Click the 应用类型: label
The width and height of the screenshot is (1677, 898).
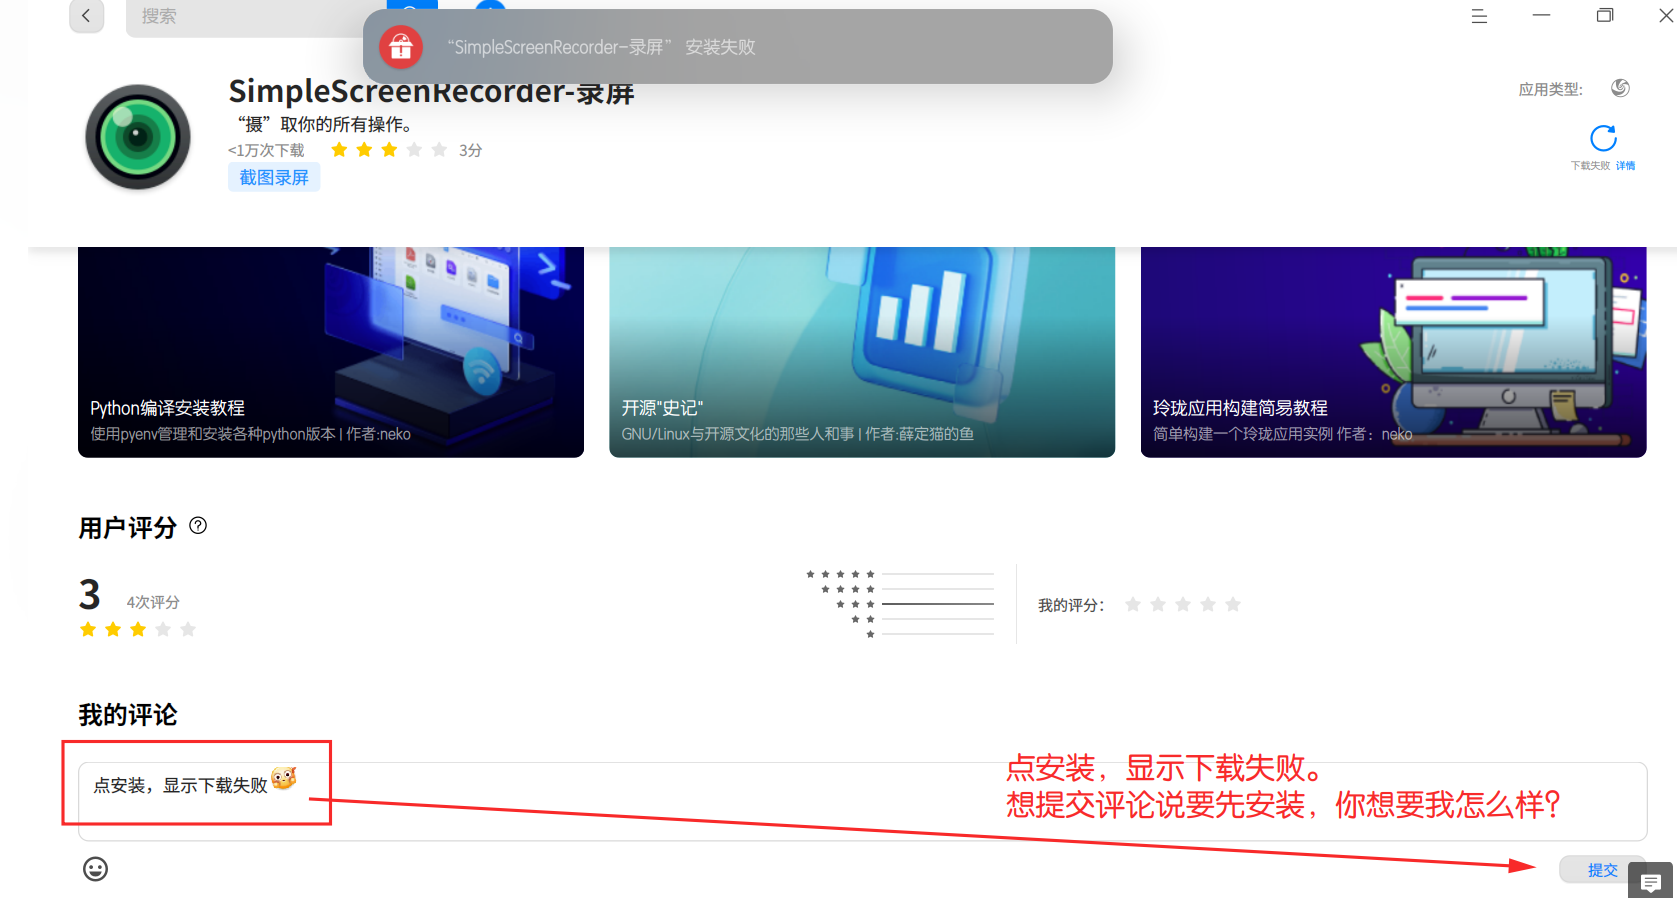(x=1551, y=89)
